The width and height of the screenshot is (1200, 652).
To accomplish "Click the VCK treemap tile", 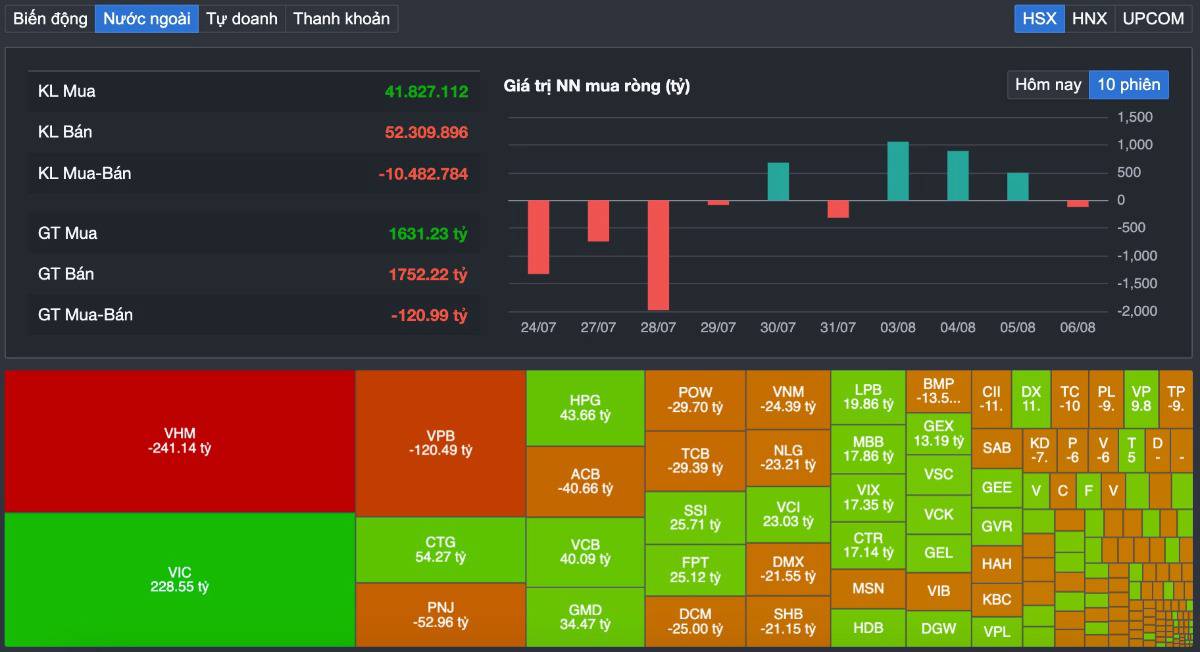I will (938, 514).
